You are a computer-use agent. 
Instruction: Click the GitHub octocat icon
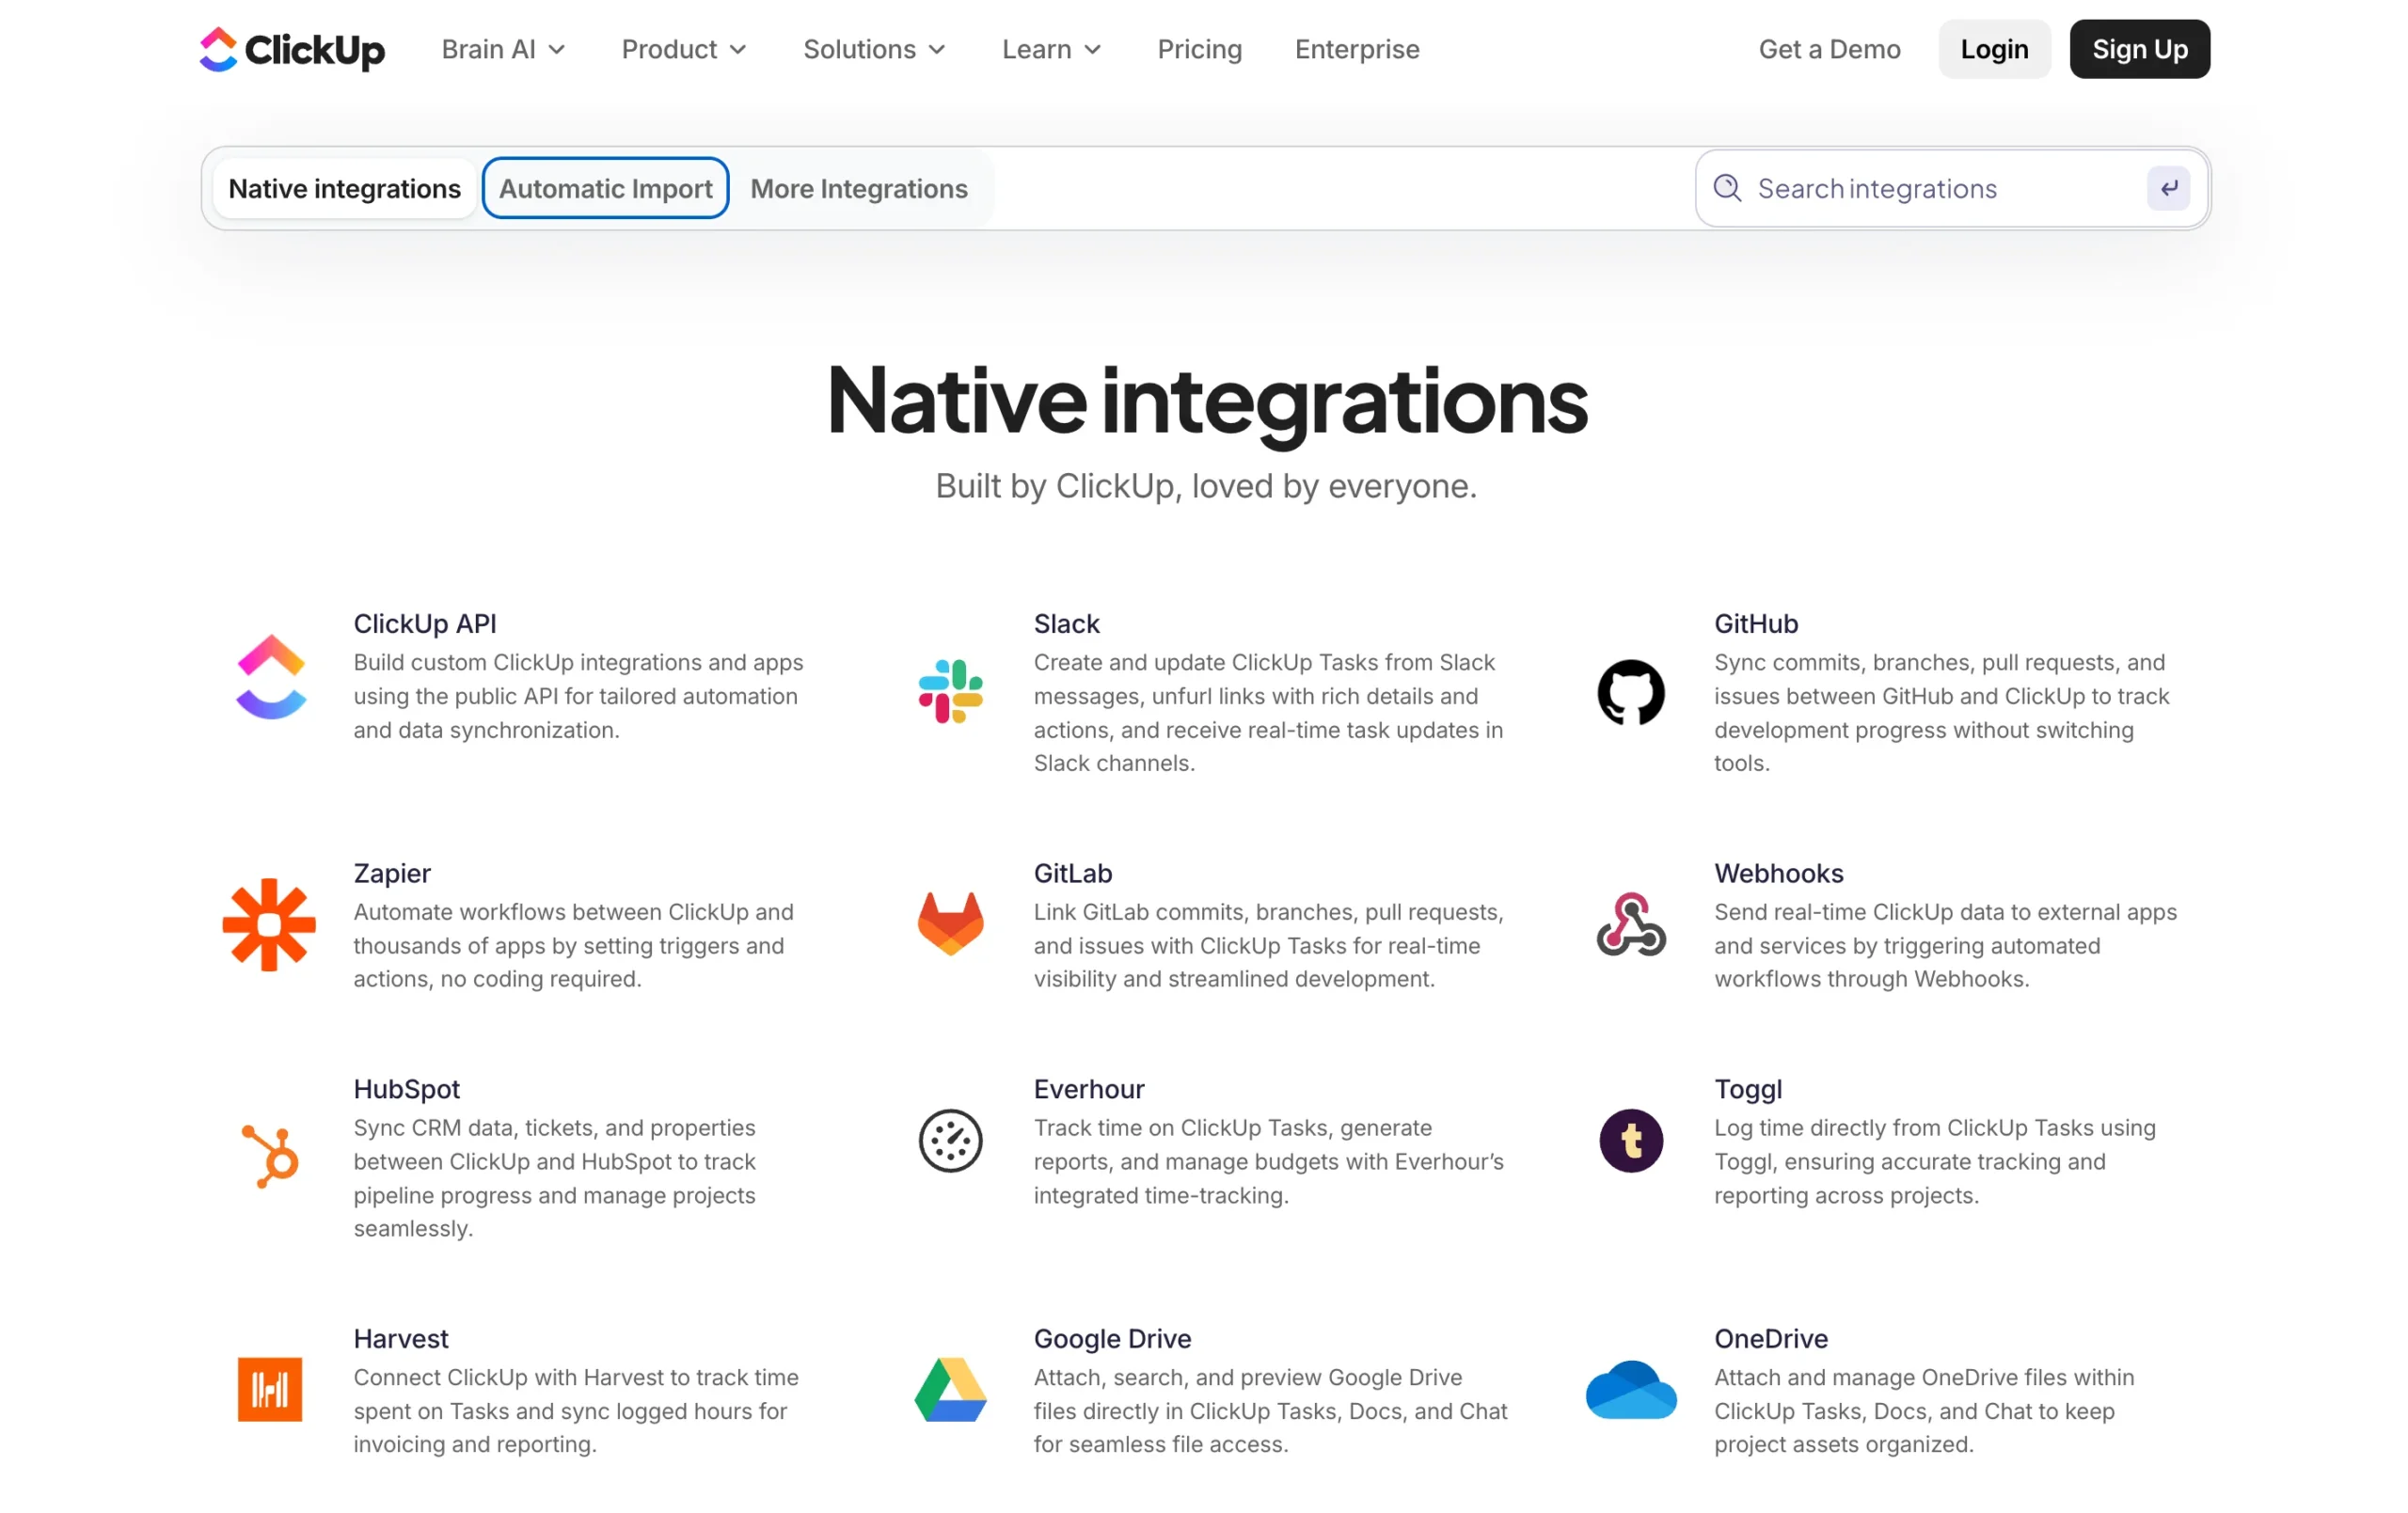click(x=1630, y=691)
